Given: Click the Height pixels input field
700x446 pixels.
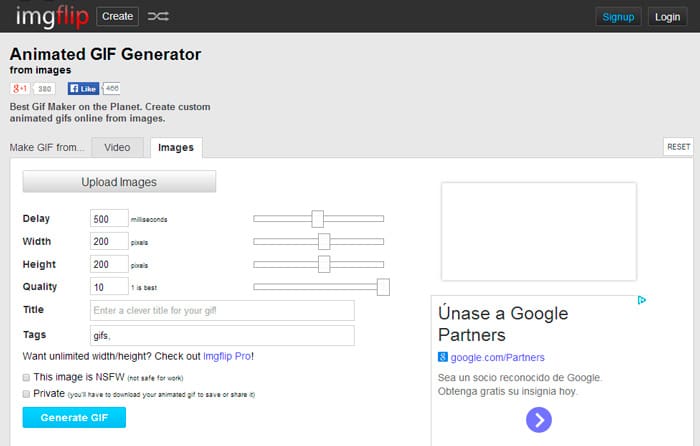Looking at the screenshot, I should coord(109,264).
